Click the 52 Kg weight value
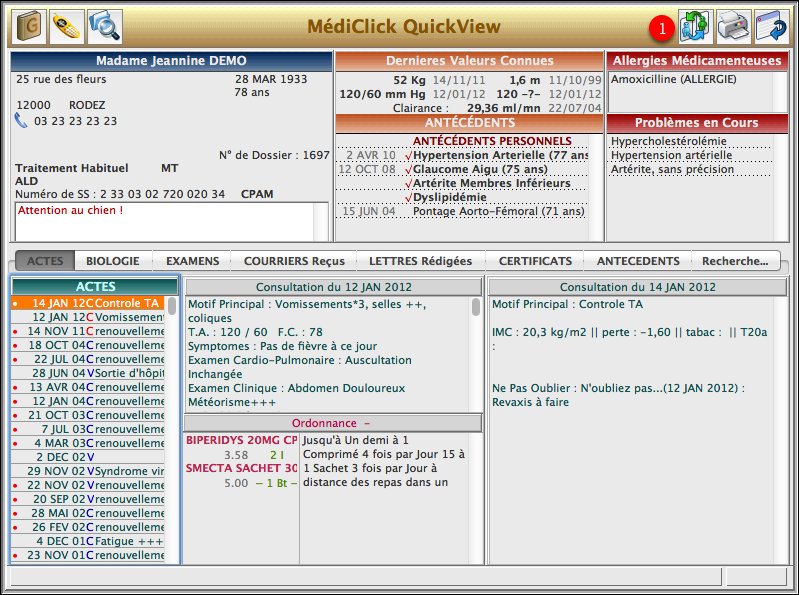The height and width of the screenshot is (595, 799). [409, 80]
